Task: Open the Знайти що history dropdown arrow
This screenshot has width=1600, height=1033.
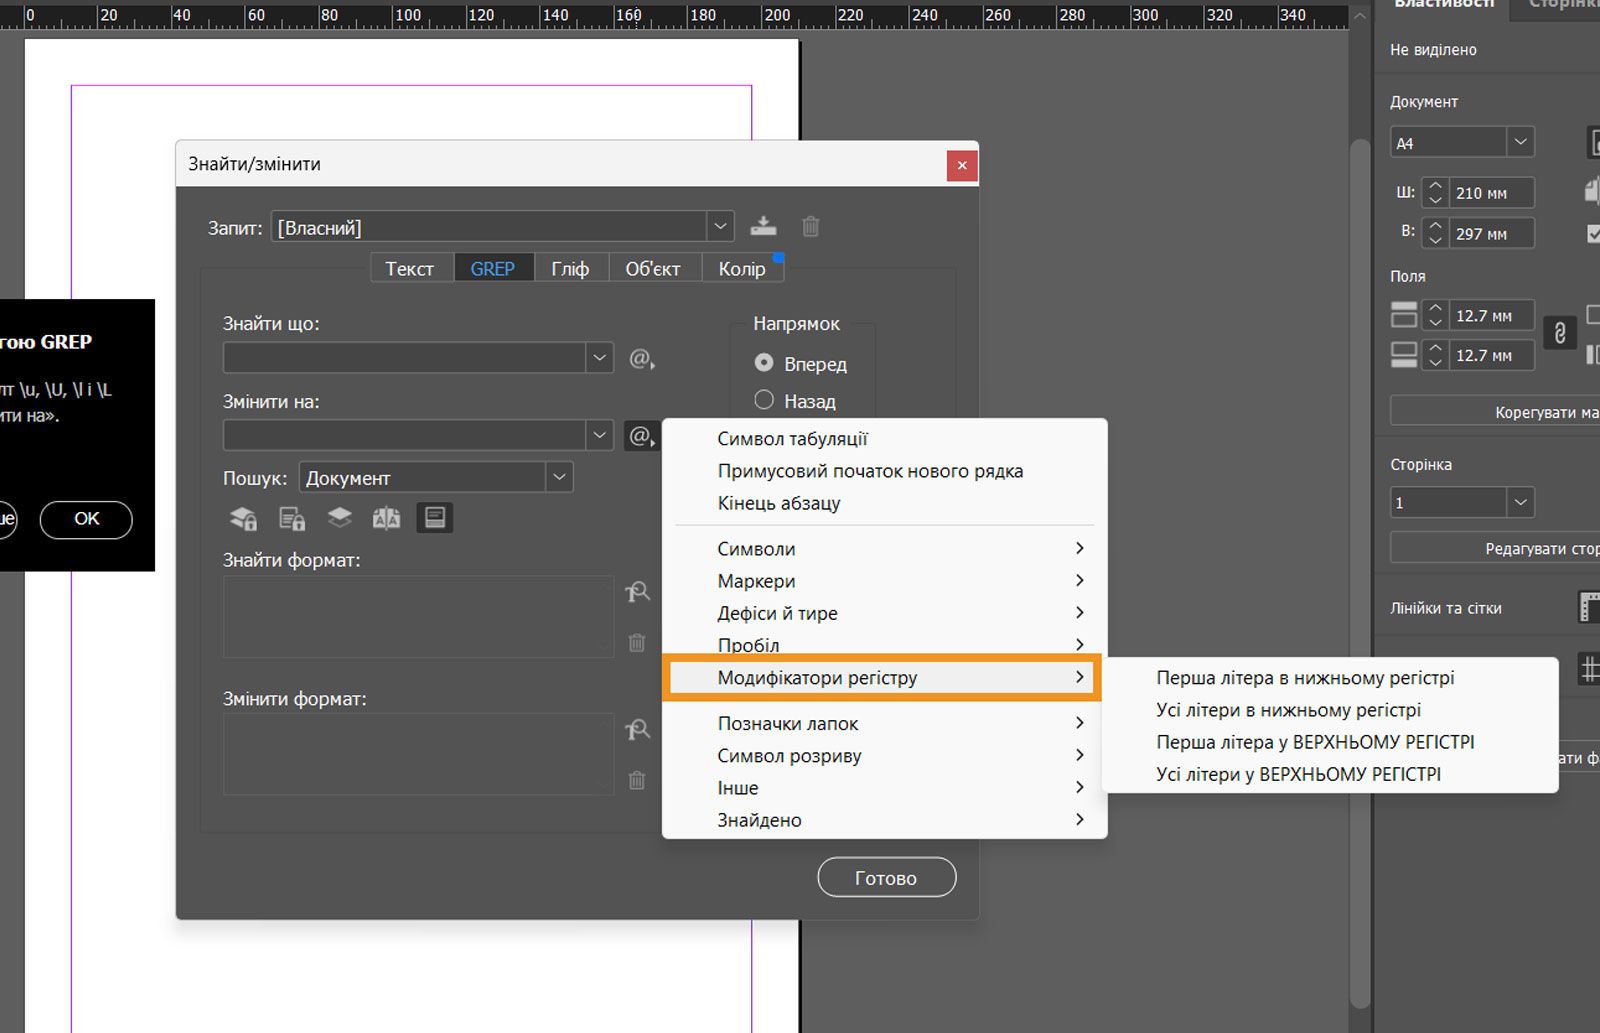Action: [x=599, y=357]
